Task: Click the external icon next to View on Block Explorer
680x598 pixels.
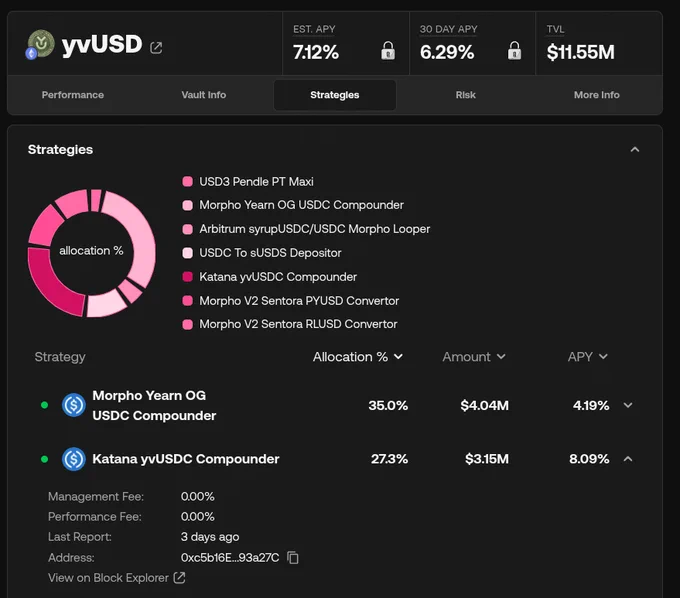Action: (180, 578)
